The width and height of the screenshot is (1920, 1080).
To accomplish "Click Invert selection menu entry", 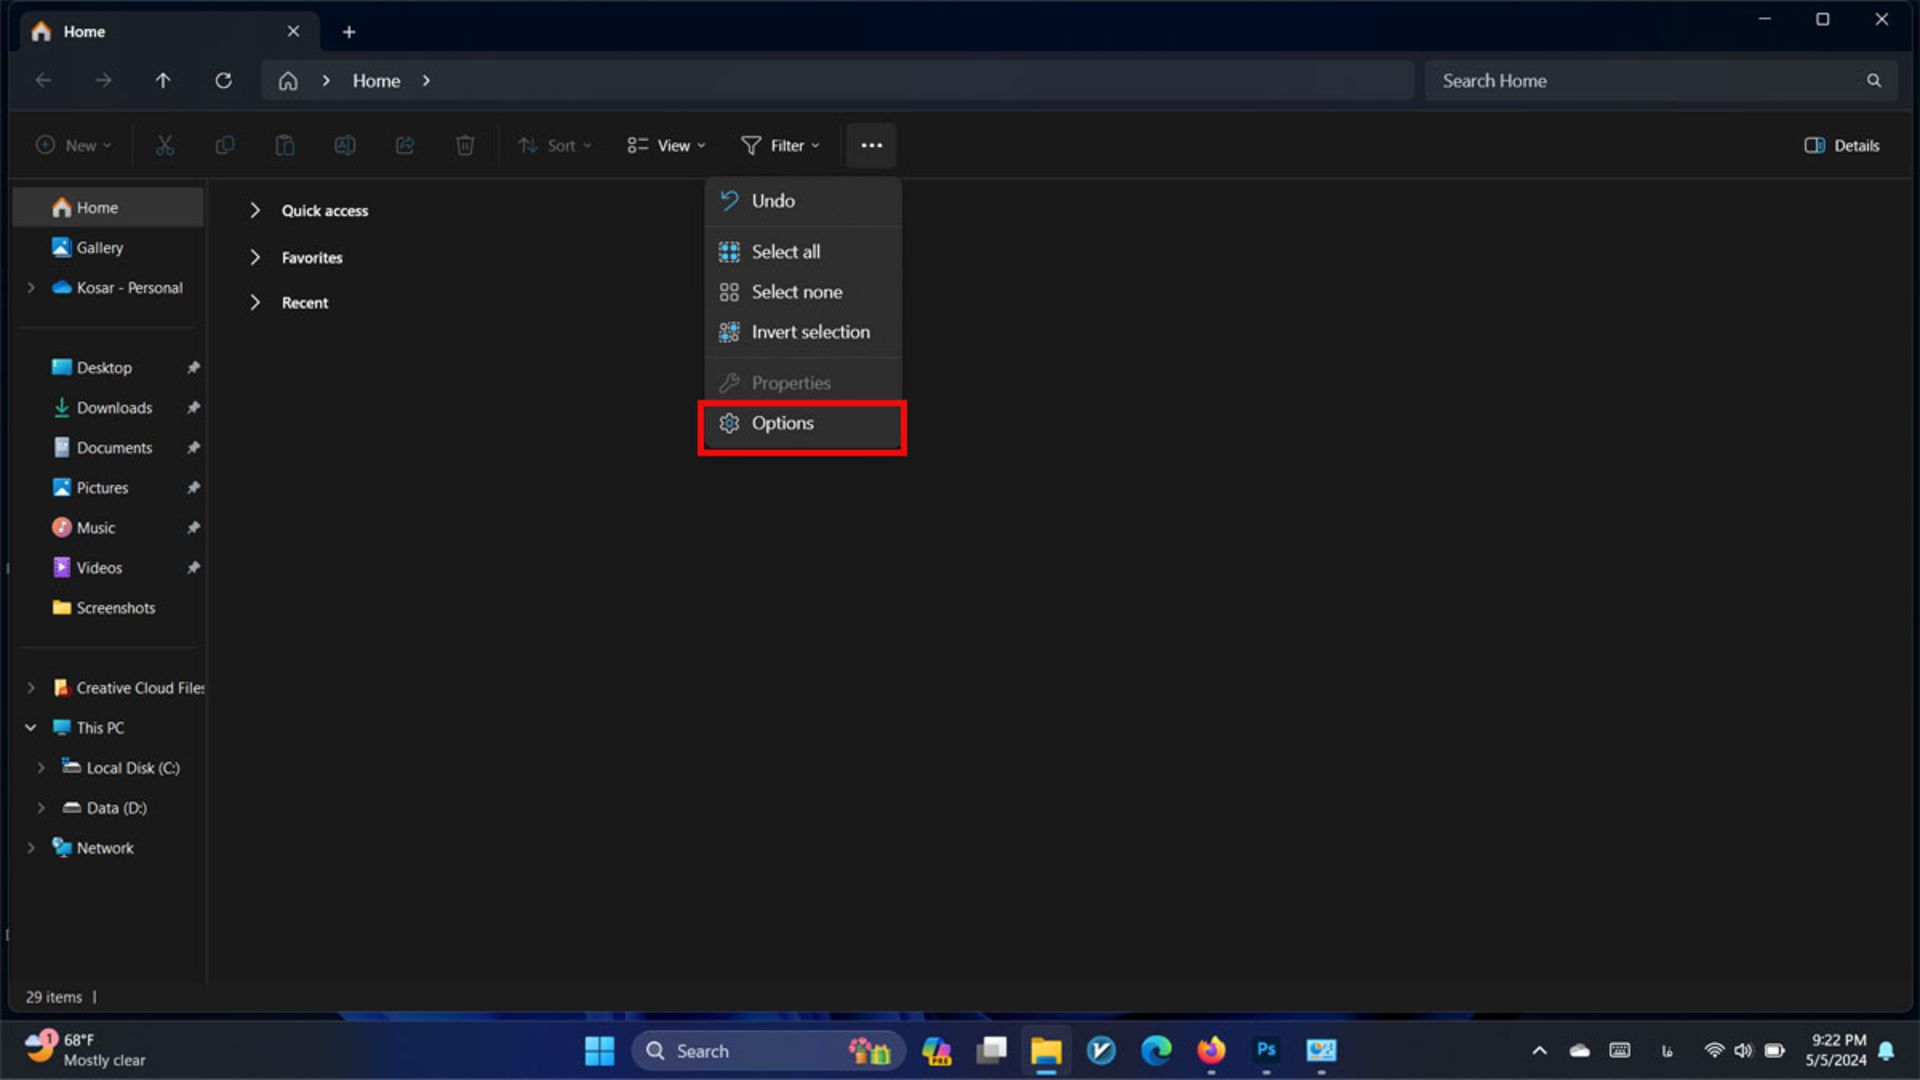I will tap(809, 332).
